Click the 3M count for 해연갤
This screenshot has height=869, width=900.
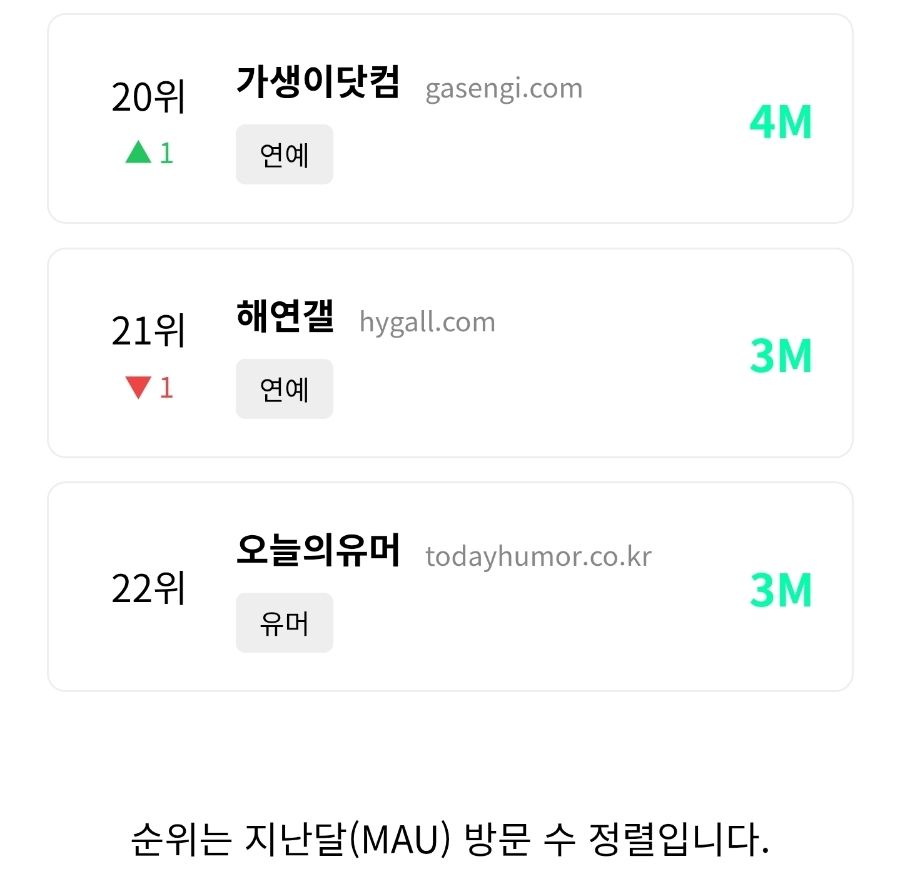click(x=781, y=356)
